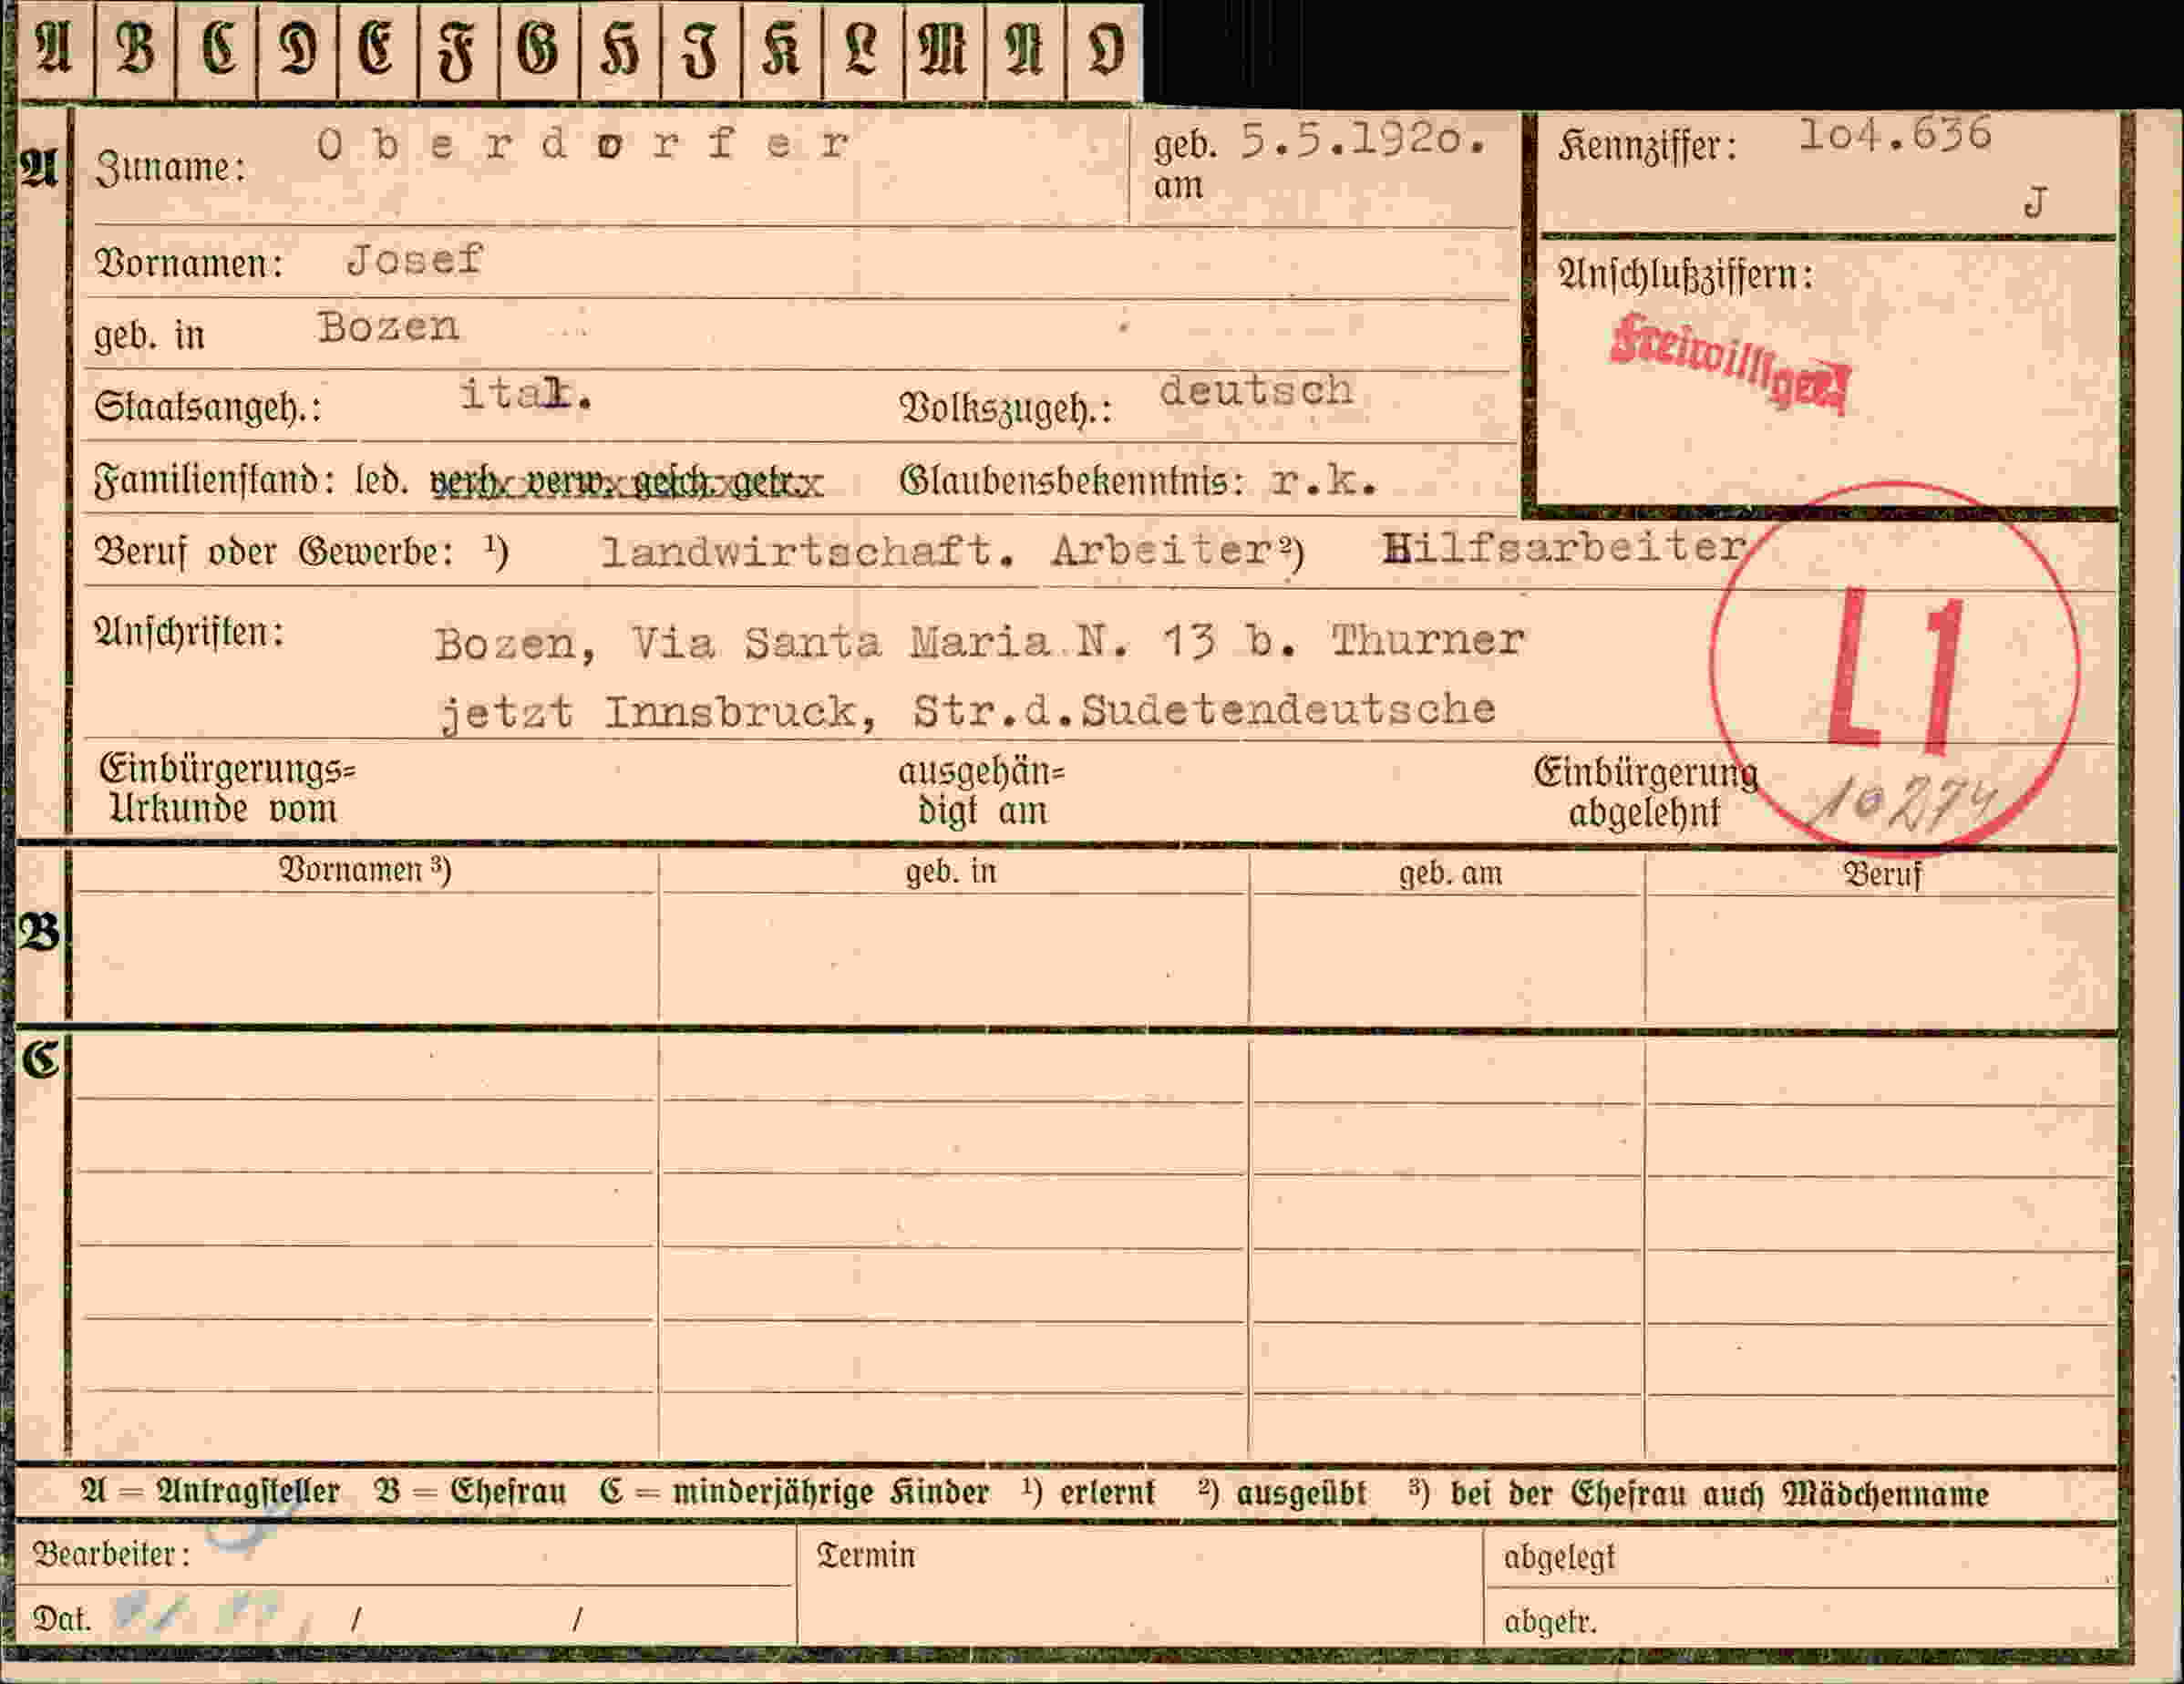
Task: Click the 'geb. in' column header in section B
Action: [x=951, y=872]
